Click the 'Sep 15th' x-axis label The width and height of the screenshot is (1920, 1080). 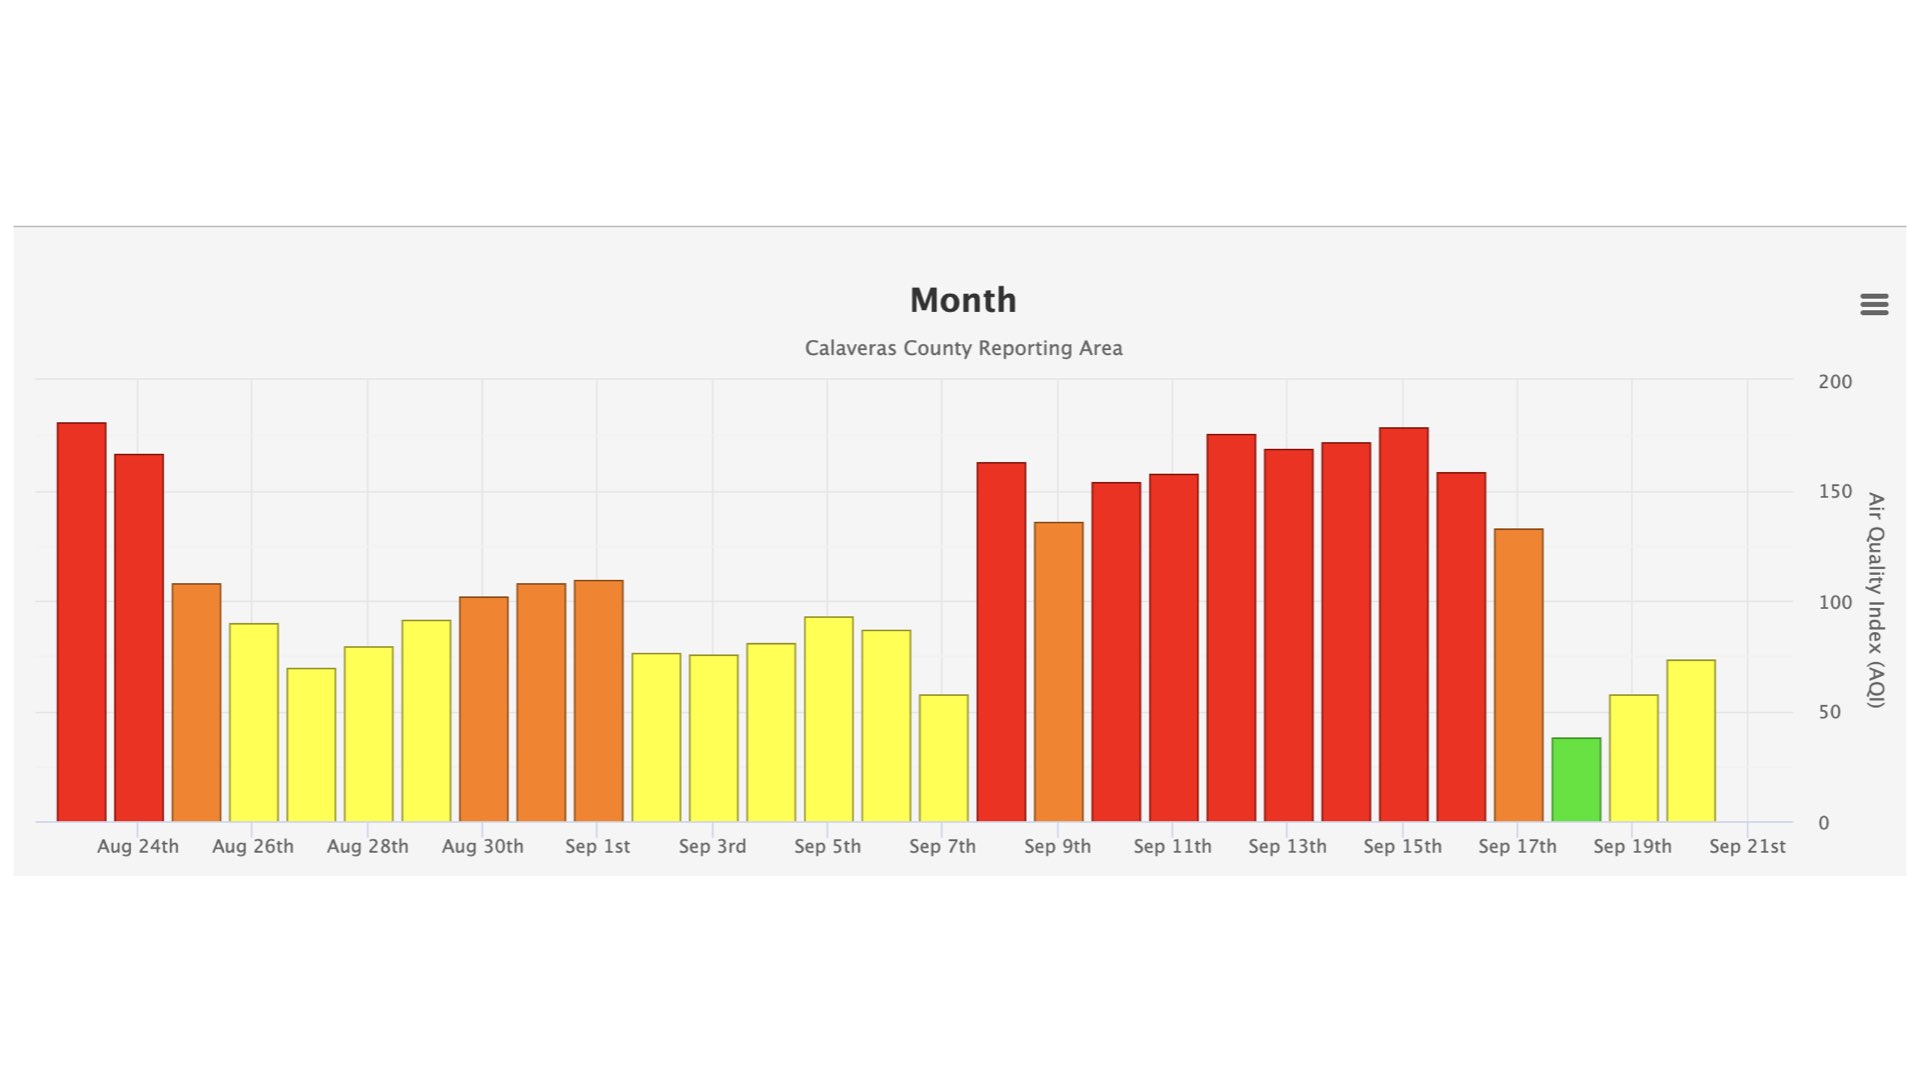point(1403,846)
